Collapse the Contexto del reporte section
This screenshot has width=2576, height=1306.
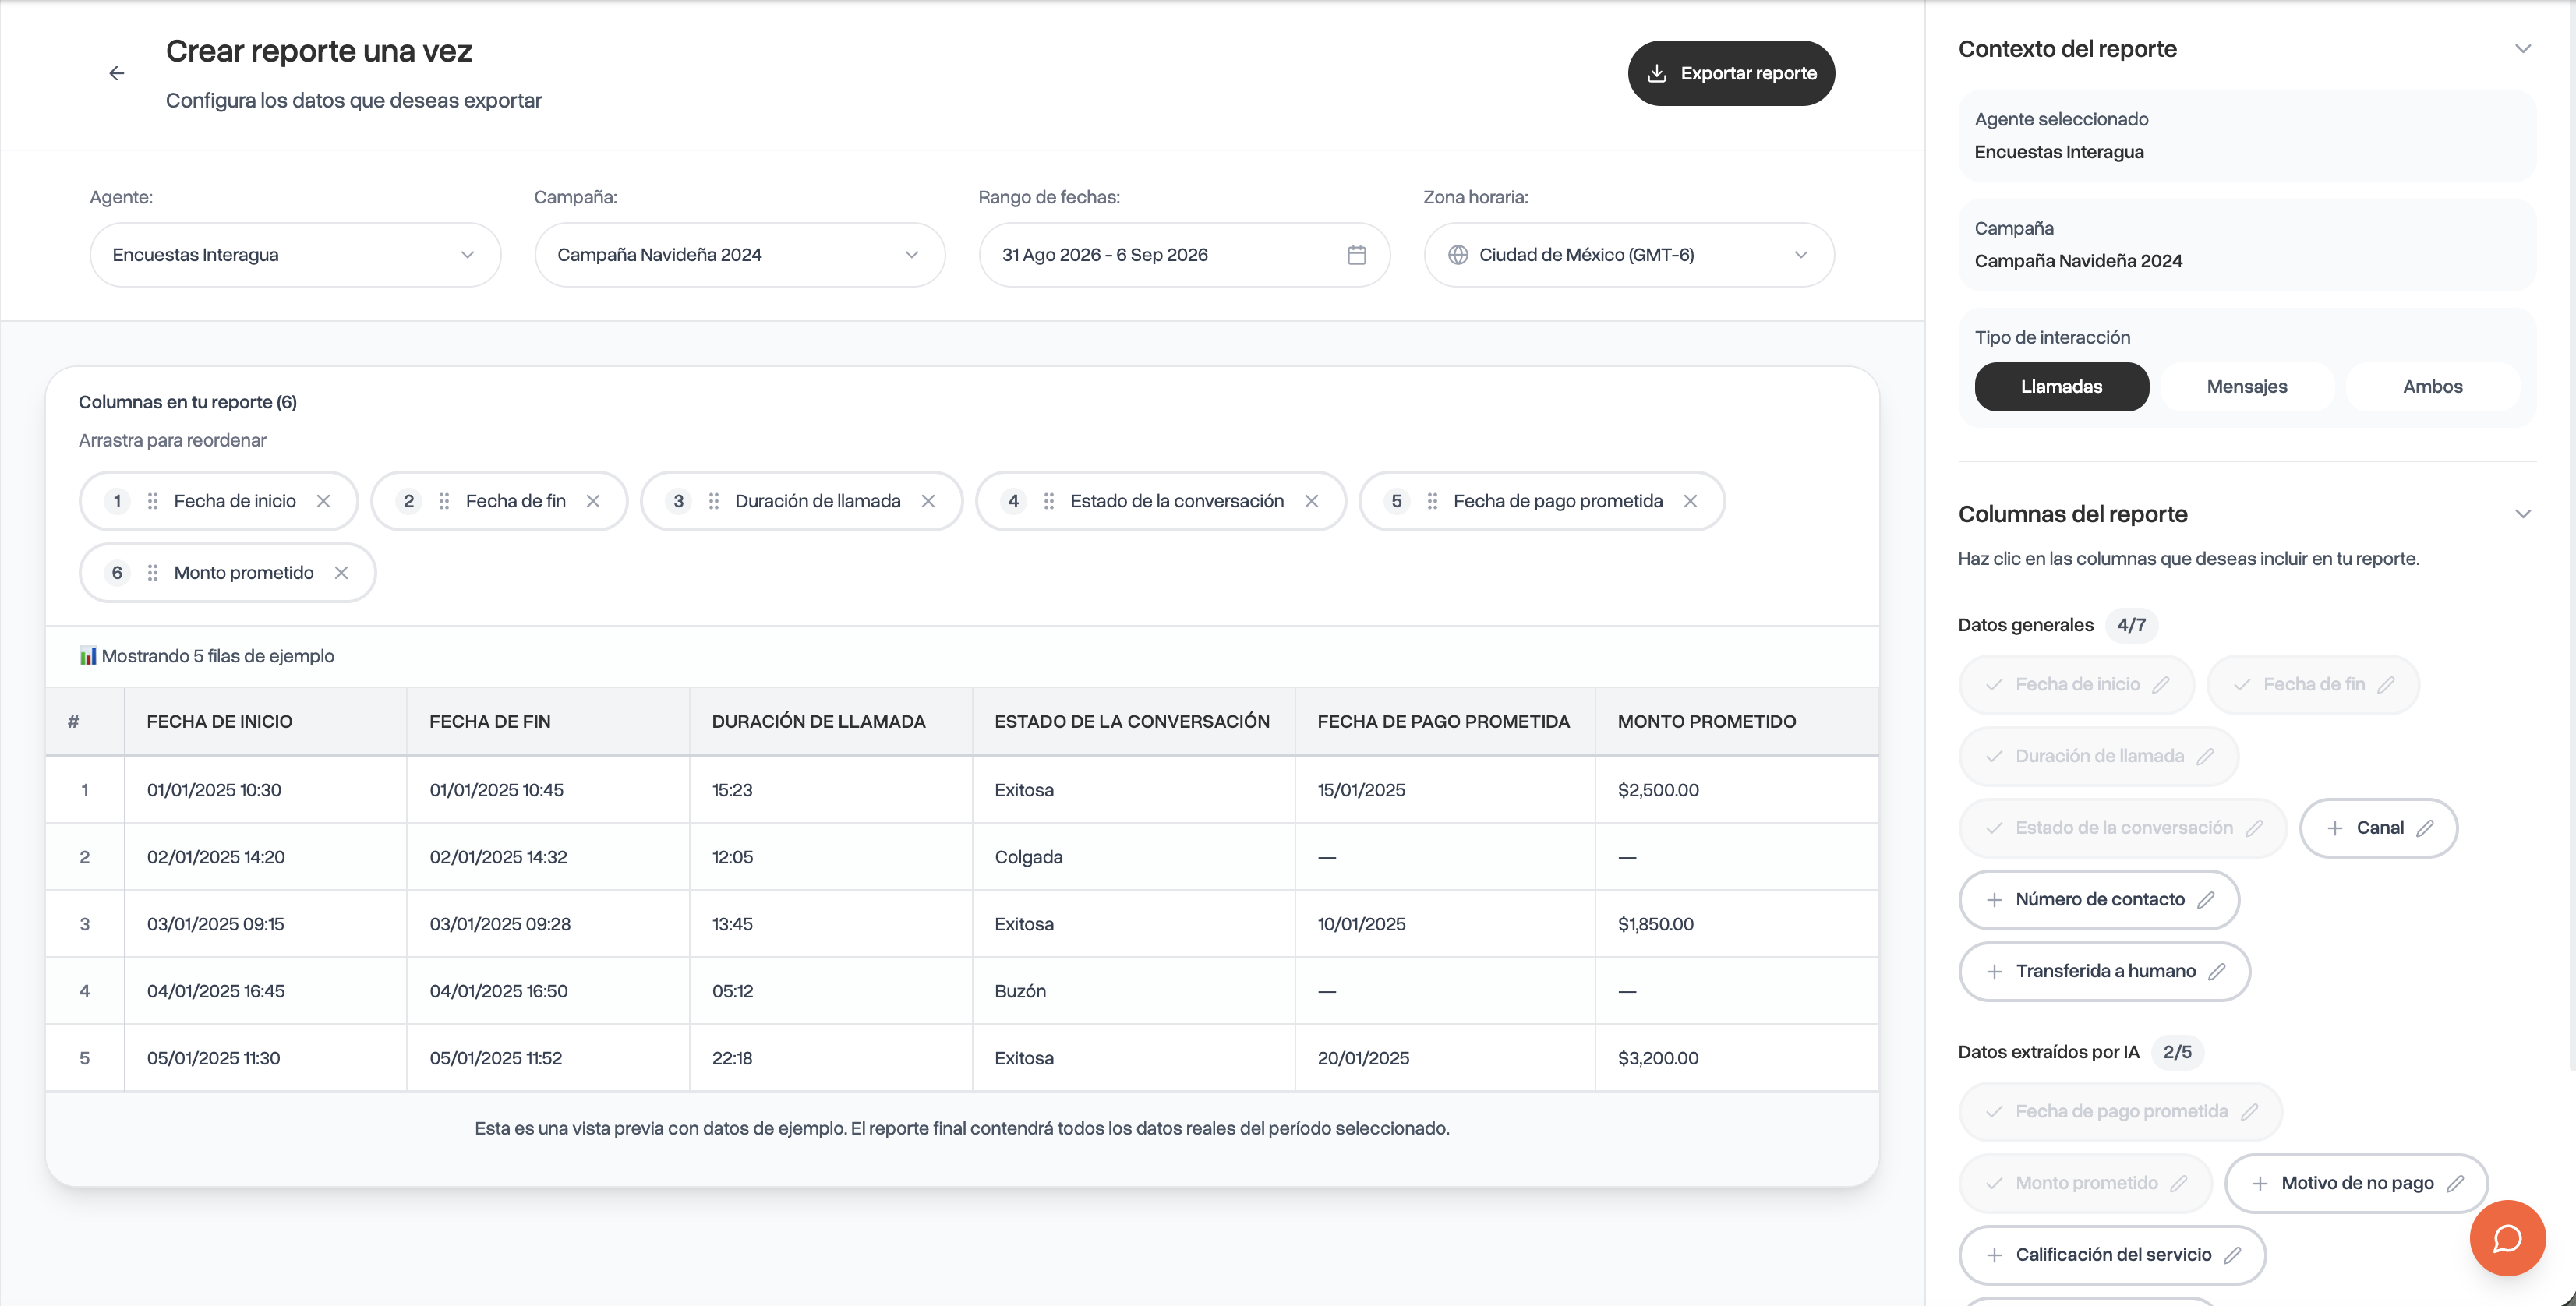(x=2522, y=49)
